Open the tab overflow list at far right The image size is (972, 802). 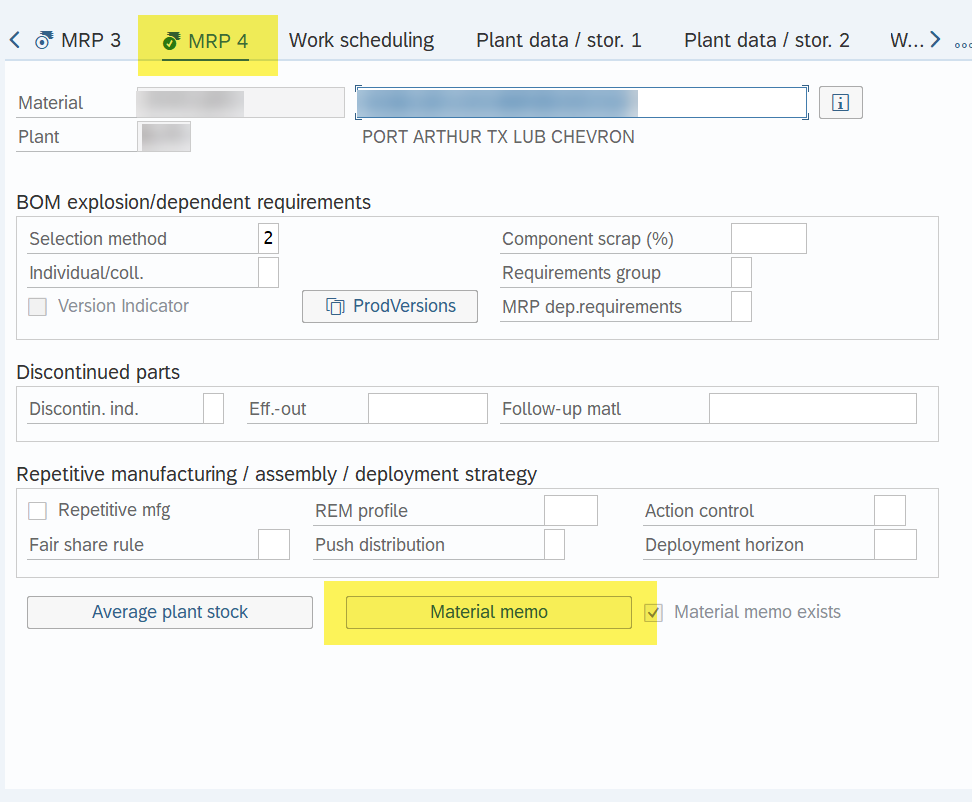click(x=962, y=43)
